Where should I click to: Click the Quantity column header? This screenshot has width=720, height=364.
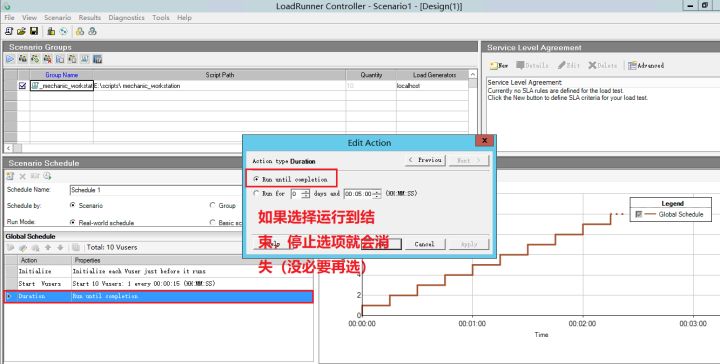371,75
